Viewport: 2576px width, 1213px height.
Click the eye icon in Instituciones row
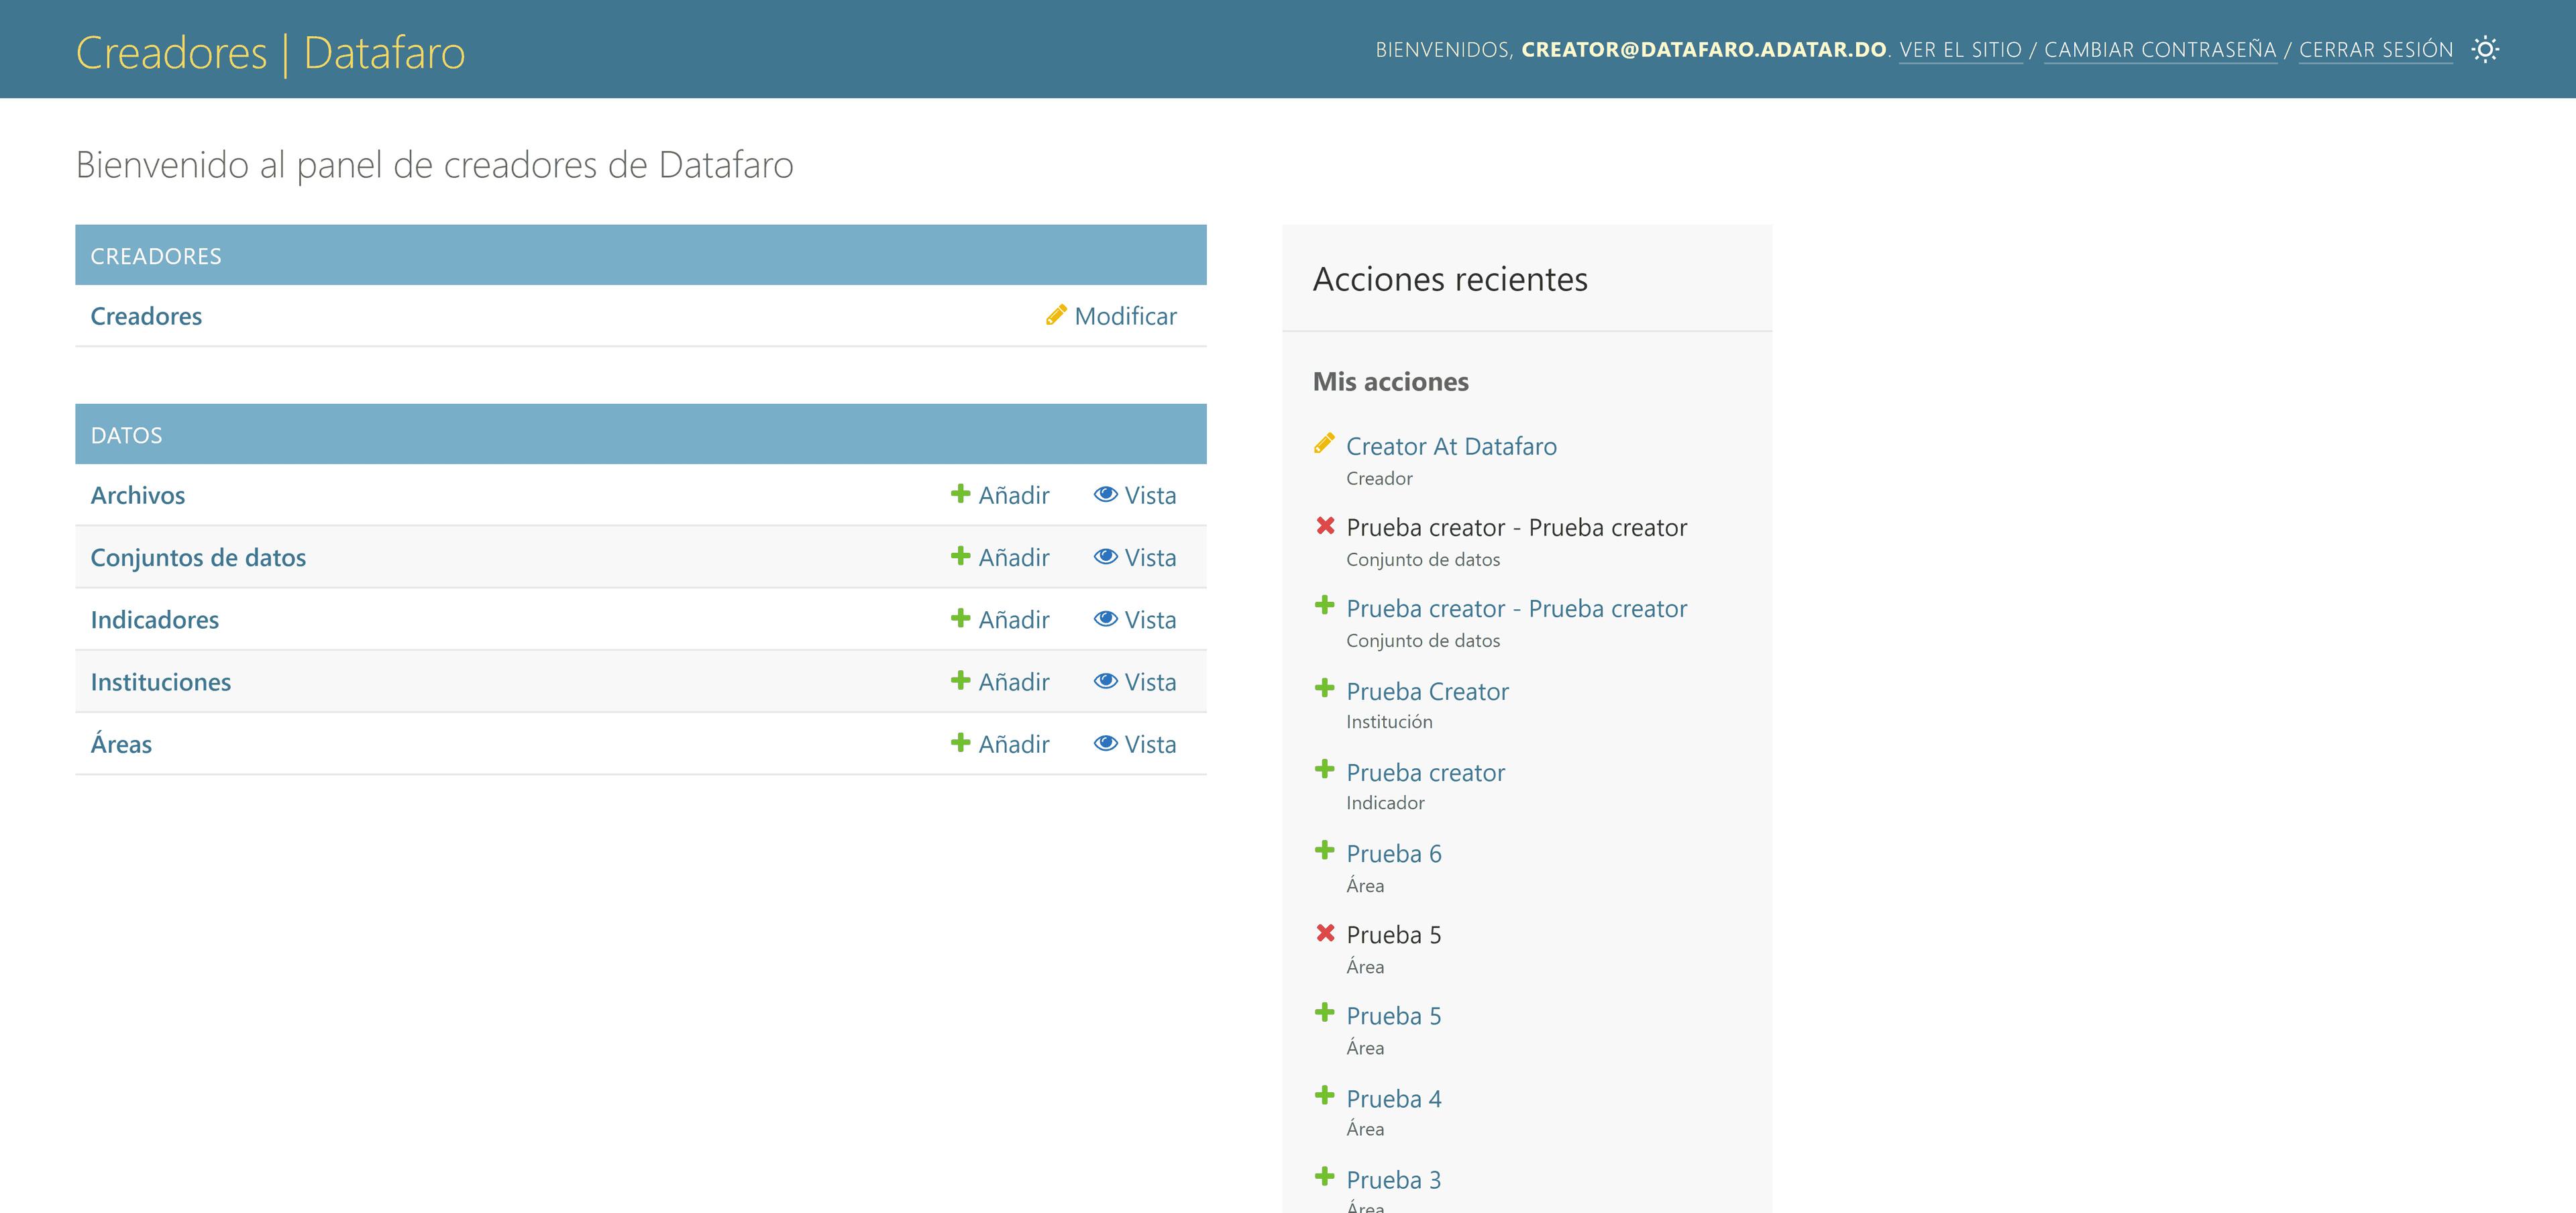[x=1105, y=681]
